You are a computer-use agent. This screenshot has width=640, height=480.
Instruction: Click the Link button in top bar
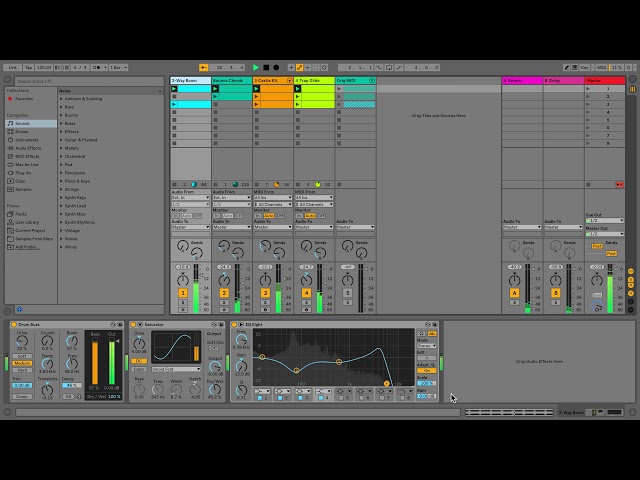coord(12,67)
